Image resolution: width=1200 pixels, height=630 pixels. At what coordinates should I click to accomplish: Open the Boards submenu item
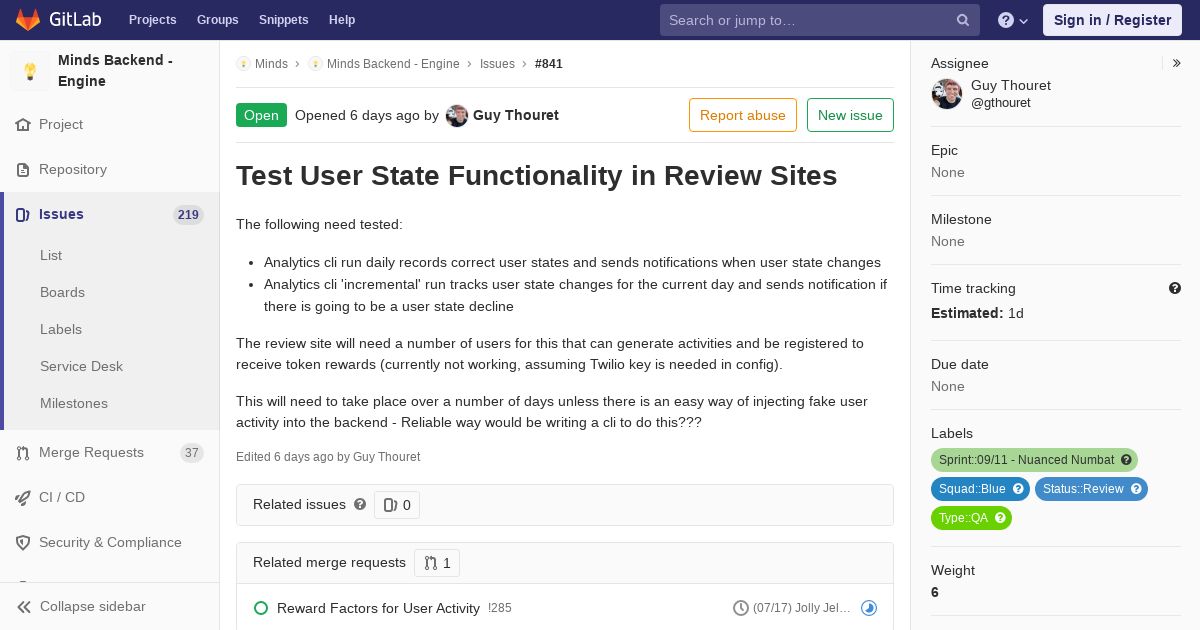pyautogui.click(x=62, y=293)
